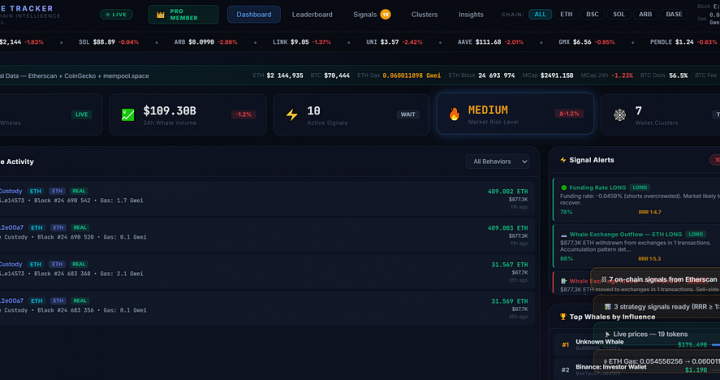The width and height of the screenshot is (720, 380).
Task: Filter chains by BASE
Action: 674,14
